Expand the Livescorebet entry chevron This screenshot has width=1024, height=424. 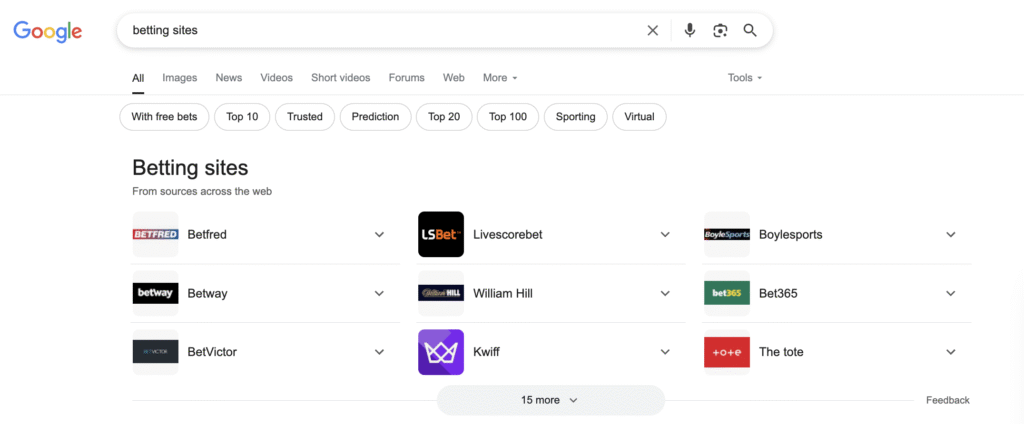coord(665,235)
